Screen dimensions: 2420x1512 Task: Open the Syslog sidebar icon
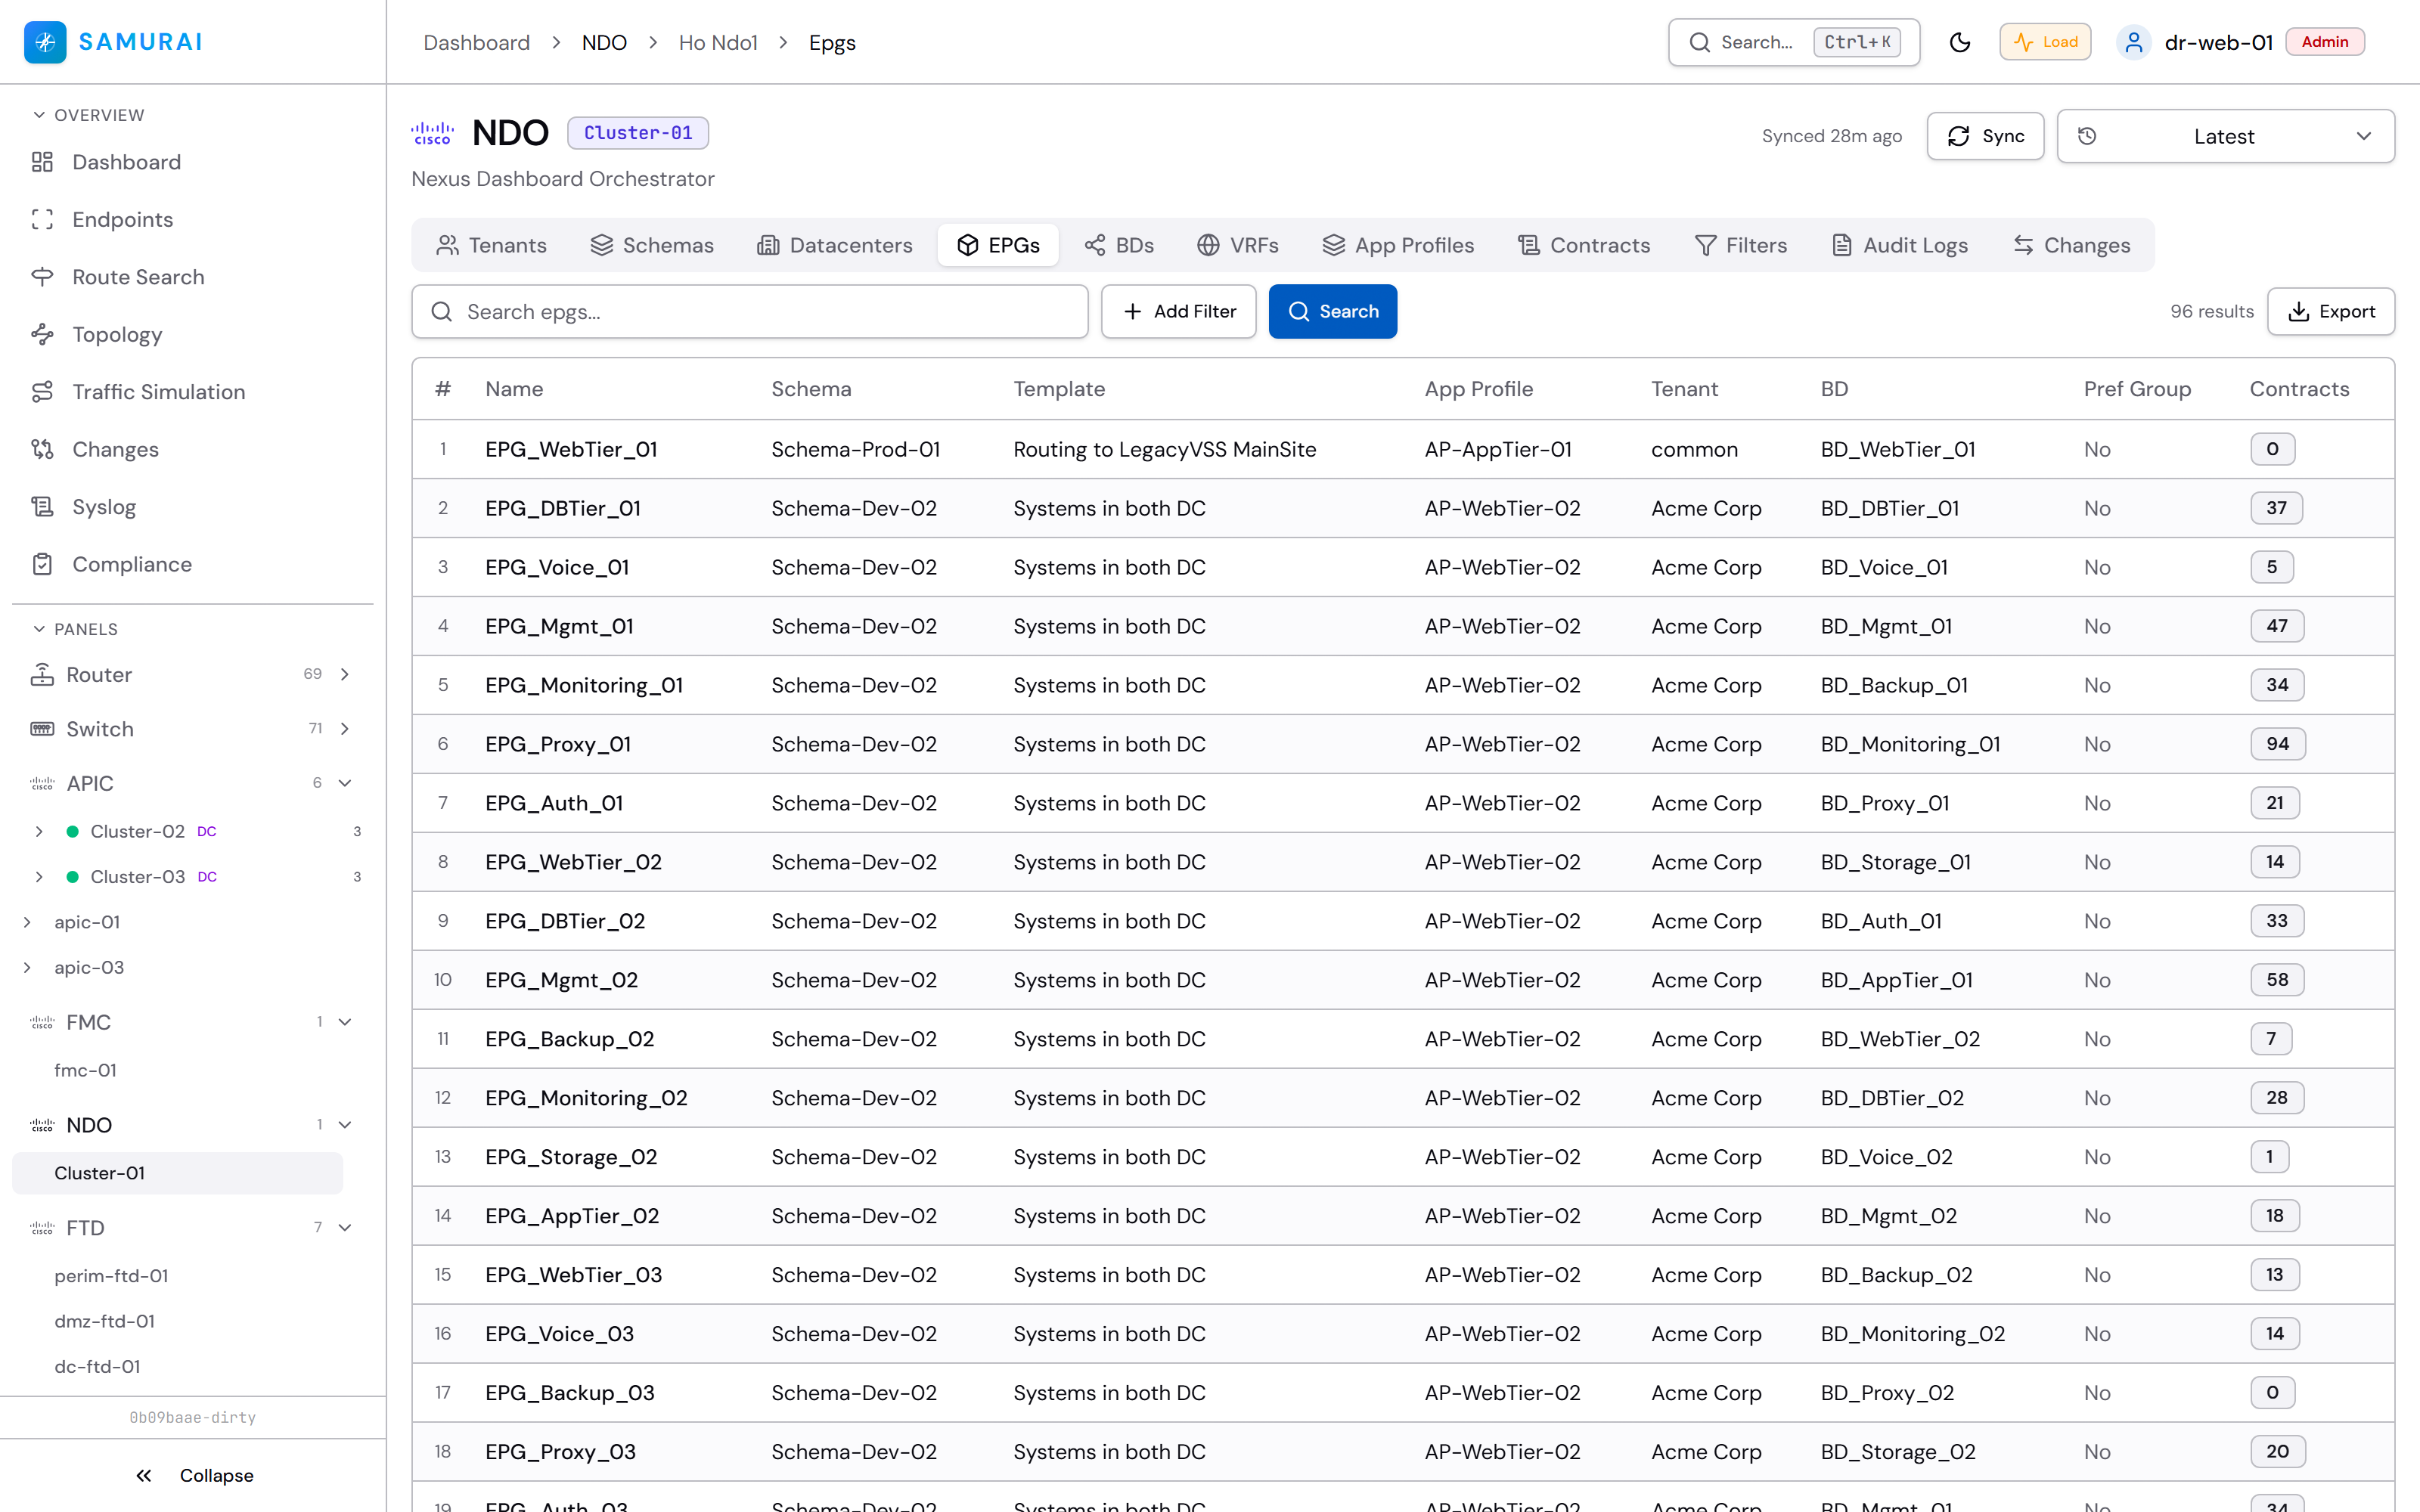tap(42, 507)
